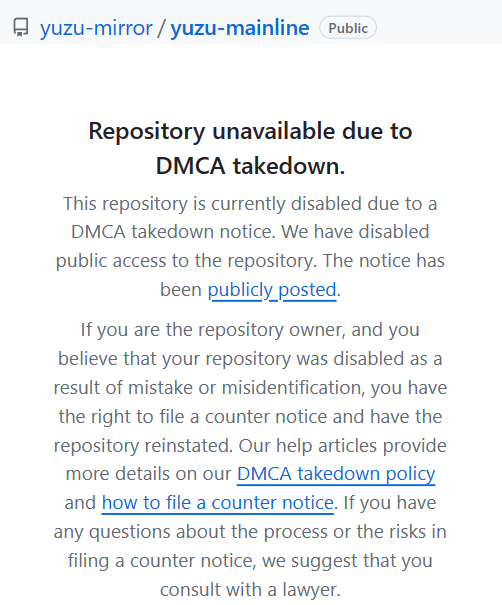The image size is (502, 605).
Task: Click 'repository reinstated. Our help articles' line
Action: pos(250,446)
